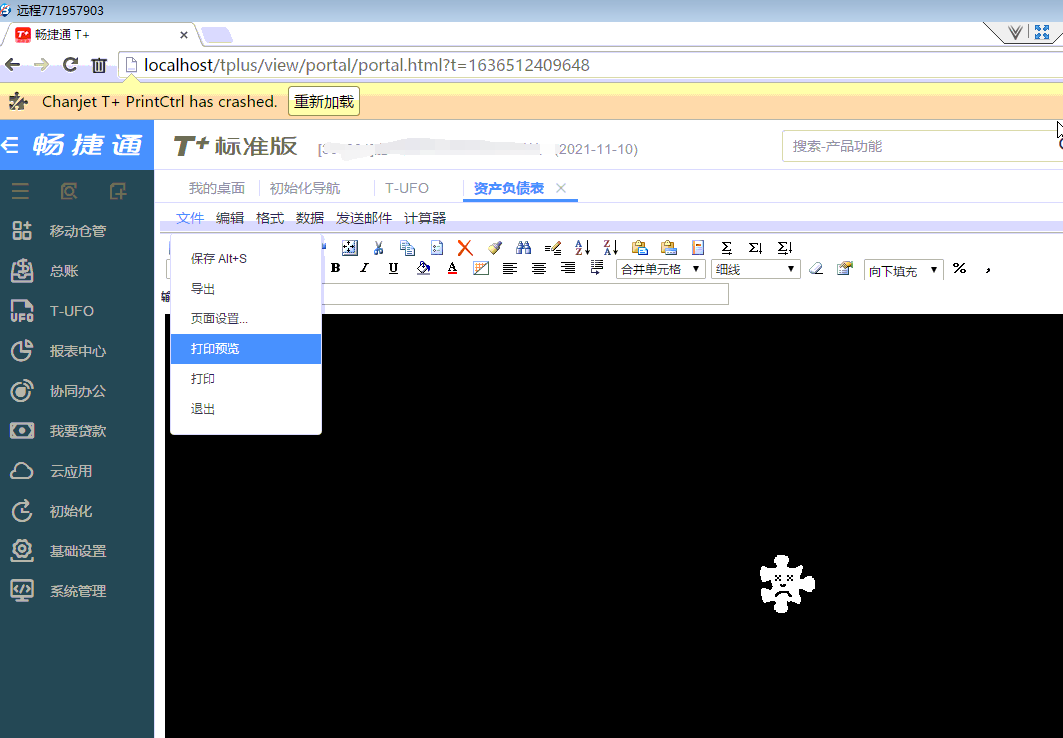Click the format painter brush icon

(494, 248)
